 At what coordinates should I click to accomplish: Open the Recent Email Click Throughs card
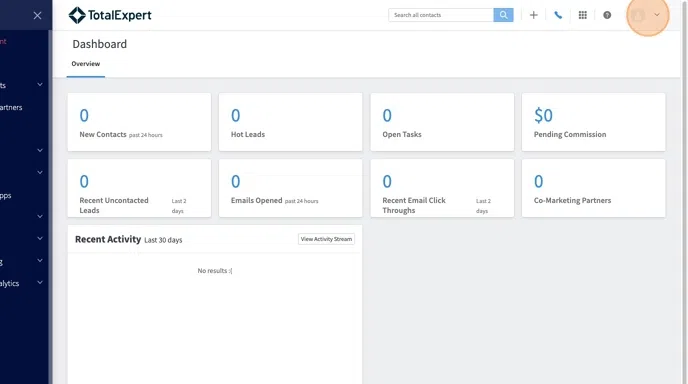click(x=442, y=188)
